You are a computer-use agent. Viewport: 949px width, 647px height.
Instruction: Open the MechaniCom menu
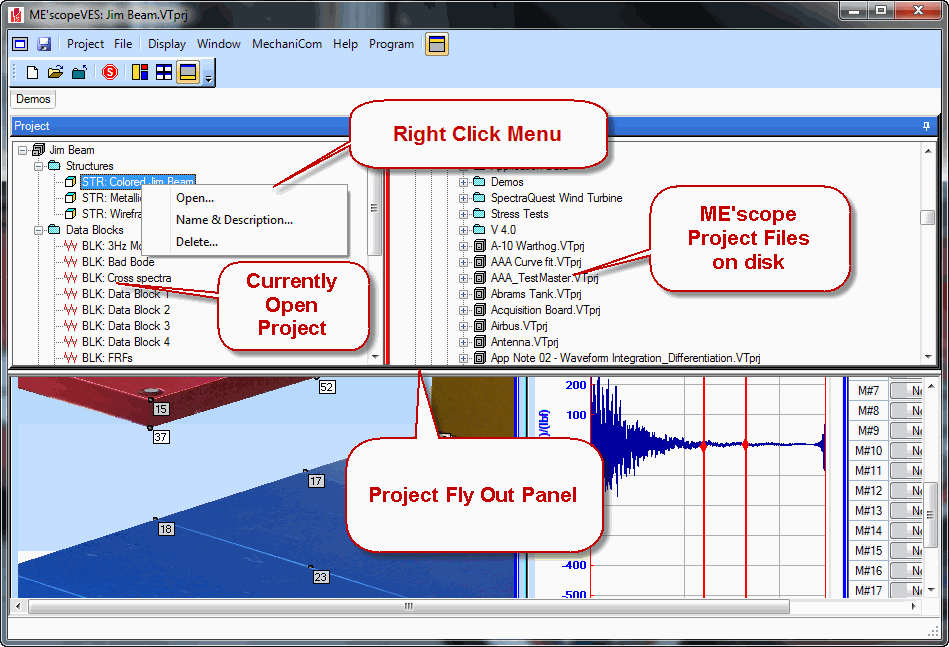(287, 44)
